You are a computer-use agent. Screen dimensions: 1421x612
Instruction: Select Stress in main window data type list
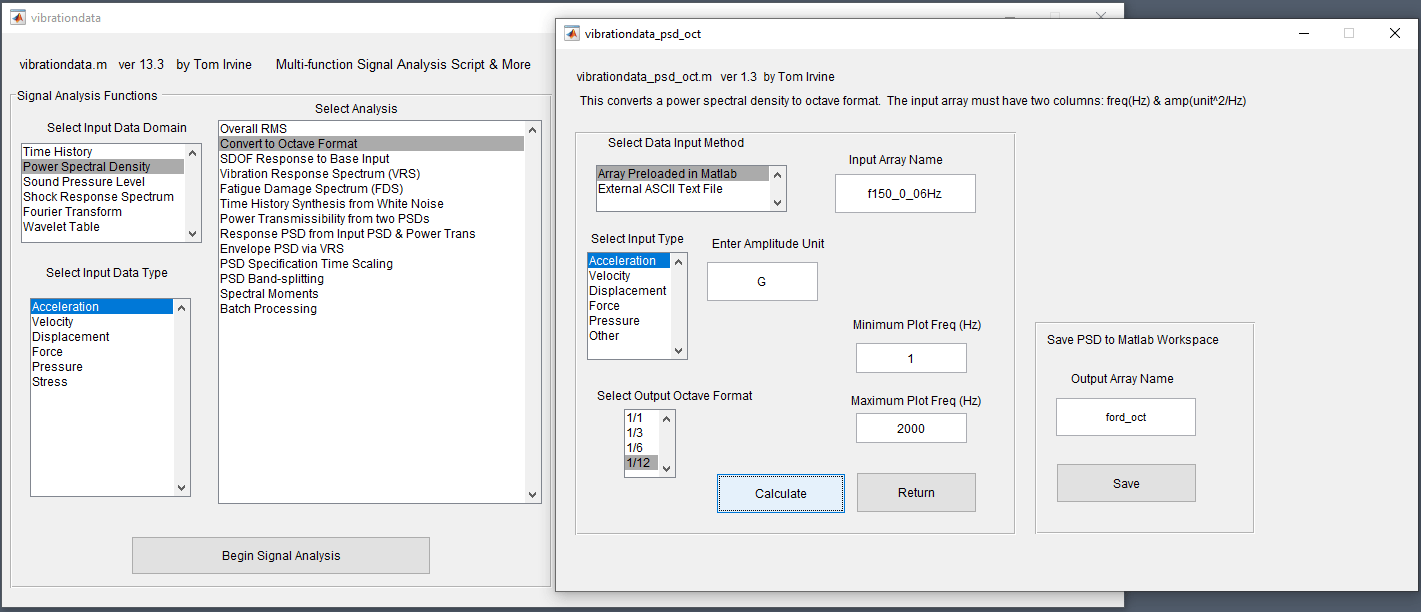click(x=102, y=382)
